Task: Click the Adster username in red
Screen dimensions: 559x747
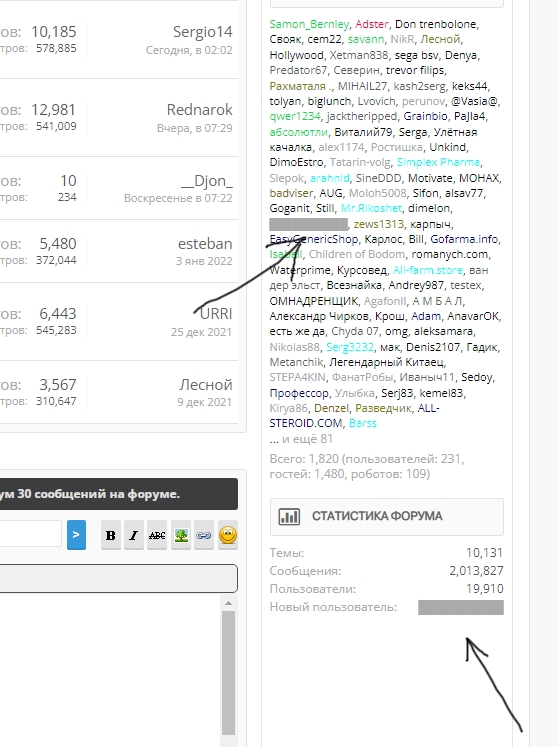Action: (x=372, y=24)
